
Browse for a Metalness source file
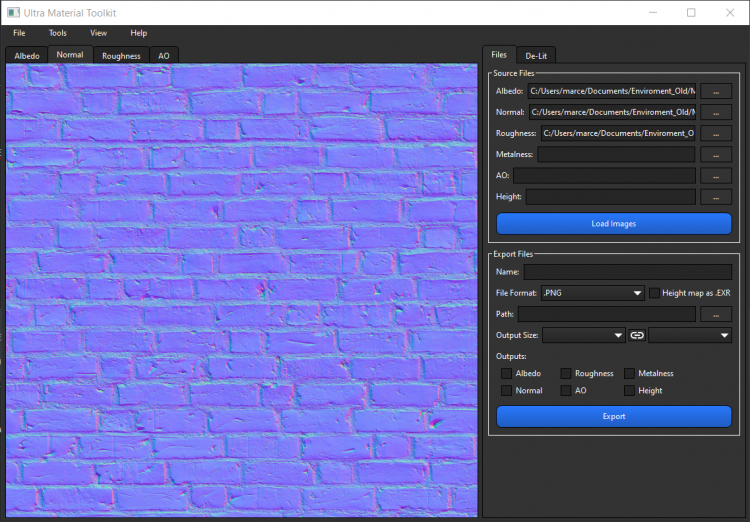click(x=715, y=154)
